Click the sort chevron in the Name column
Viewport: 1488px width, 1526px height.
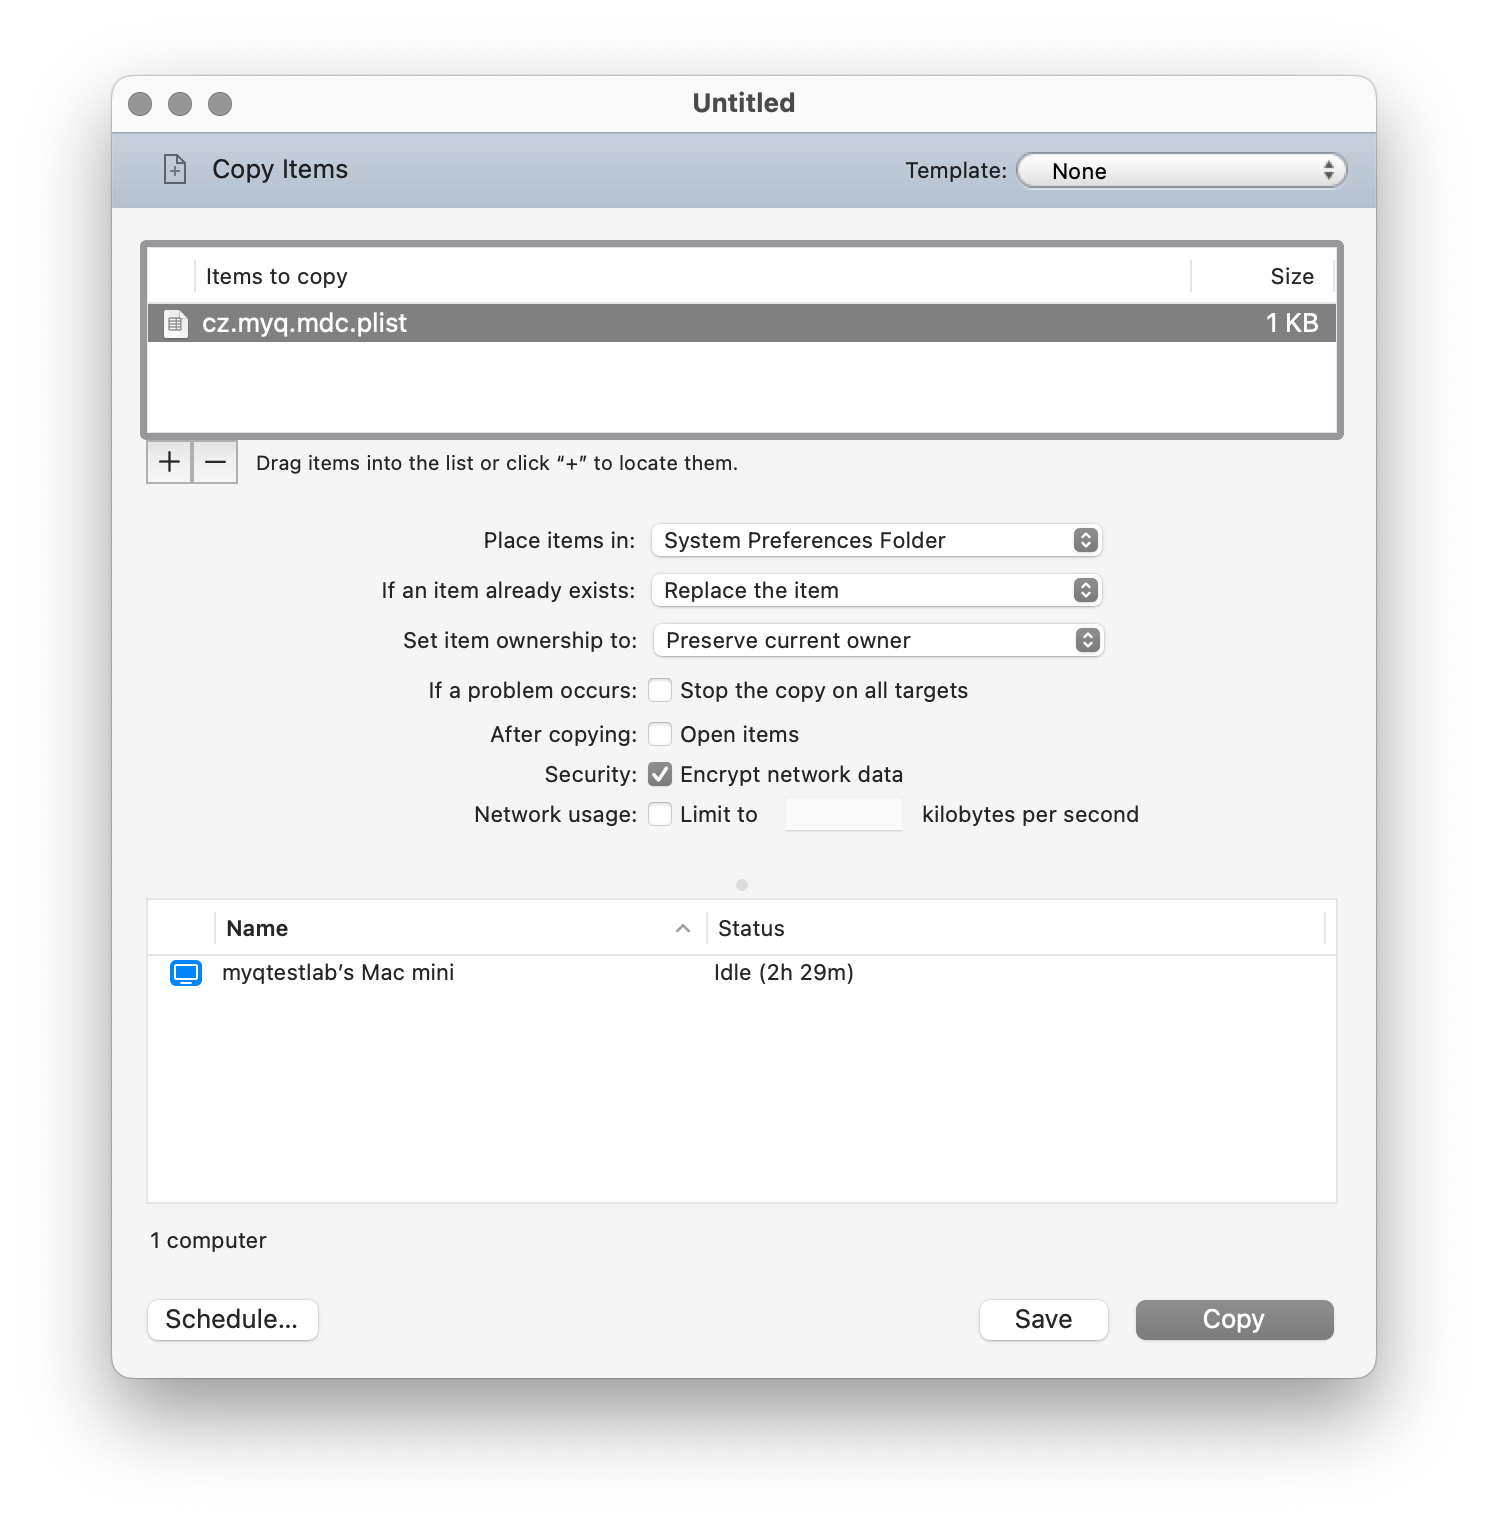point(683,928)
